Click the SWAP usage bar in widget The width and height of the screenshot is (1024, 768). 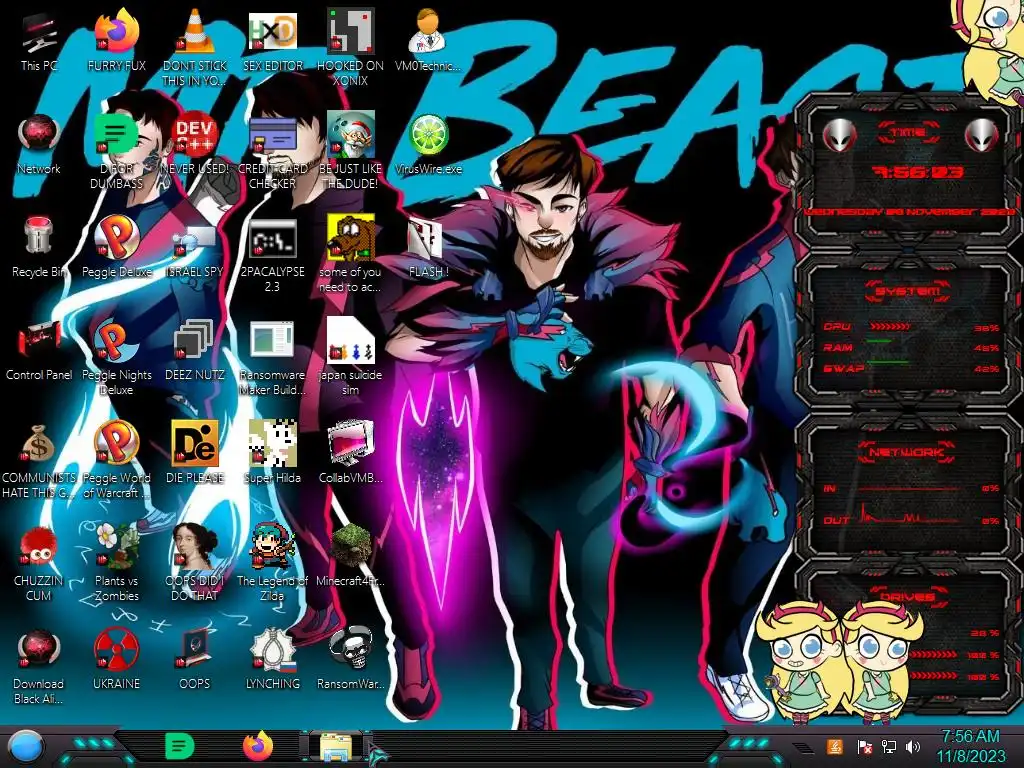[888, 362]
